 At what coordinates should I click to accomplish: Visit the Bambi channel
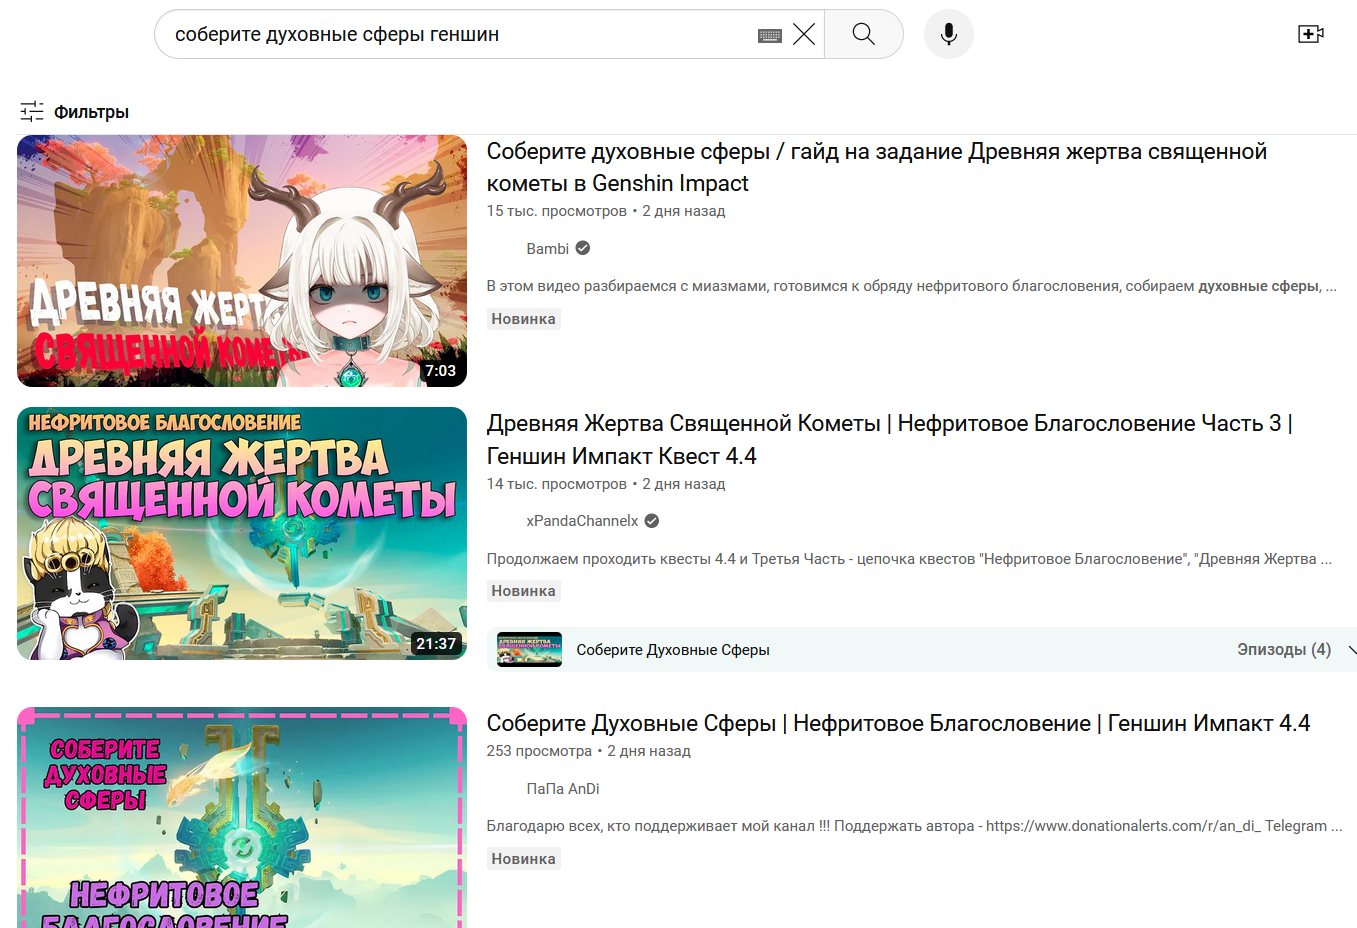[x=547, y=248]
